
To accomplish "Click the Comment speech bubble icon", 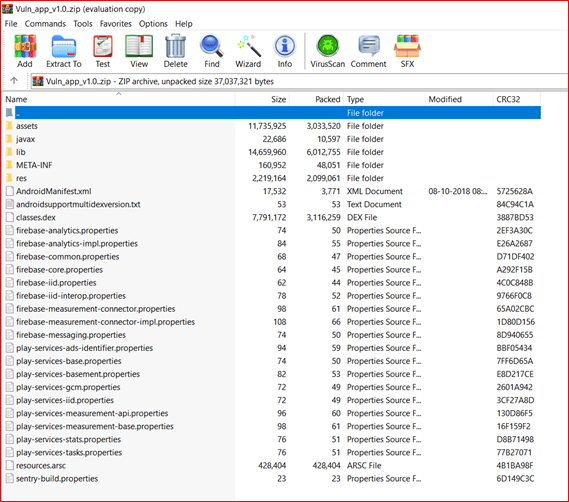I will point(369,46).
